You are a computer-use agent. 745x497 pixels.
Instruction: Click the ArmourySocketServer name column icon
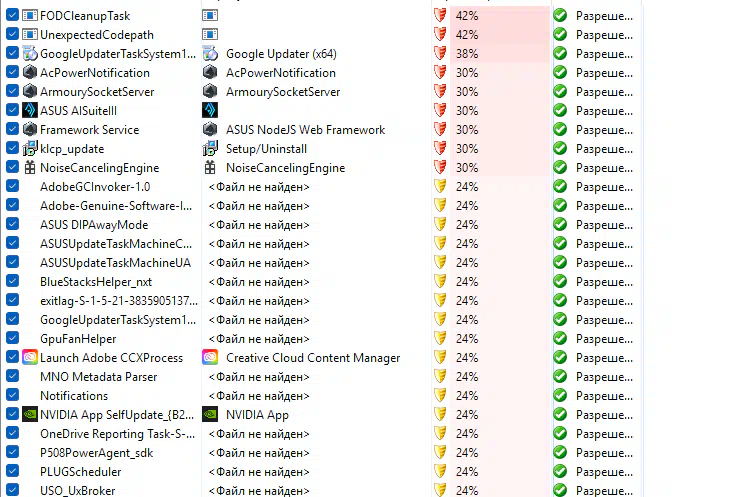[x=29, y=92]
